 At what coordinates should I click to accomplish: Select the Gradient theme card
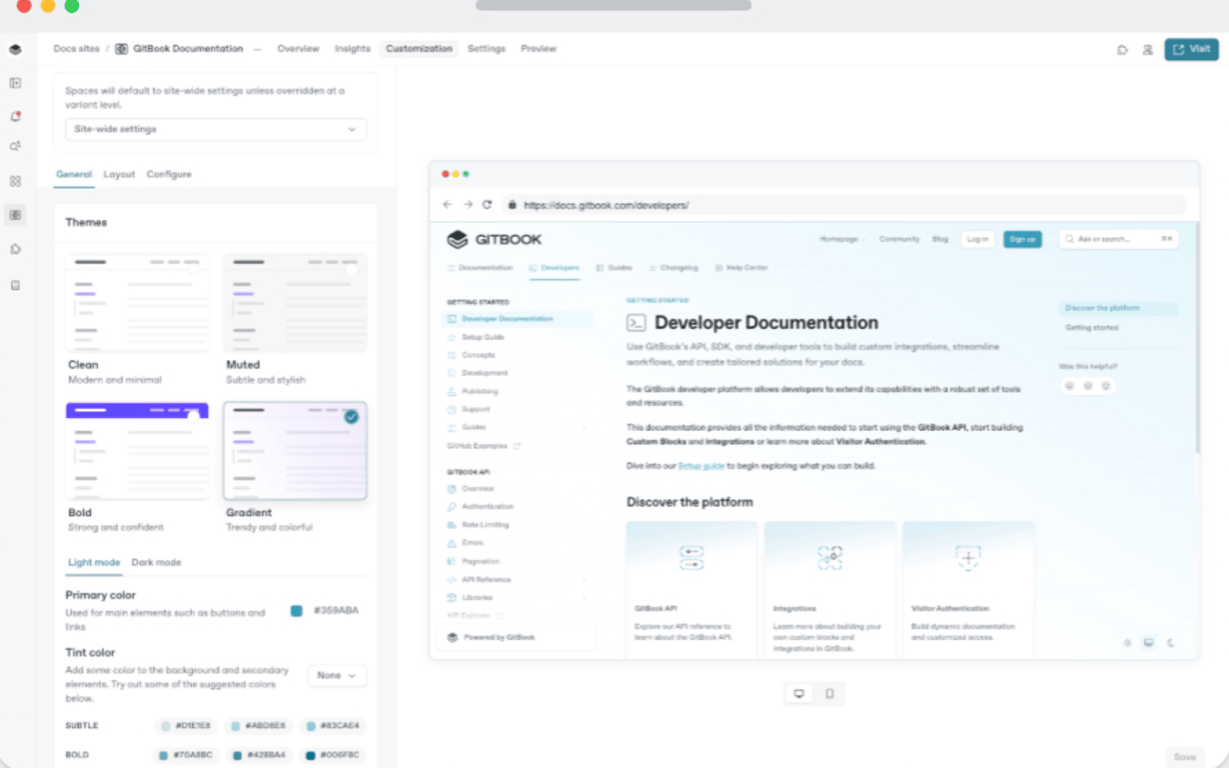click(295, 467)
